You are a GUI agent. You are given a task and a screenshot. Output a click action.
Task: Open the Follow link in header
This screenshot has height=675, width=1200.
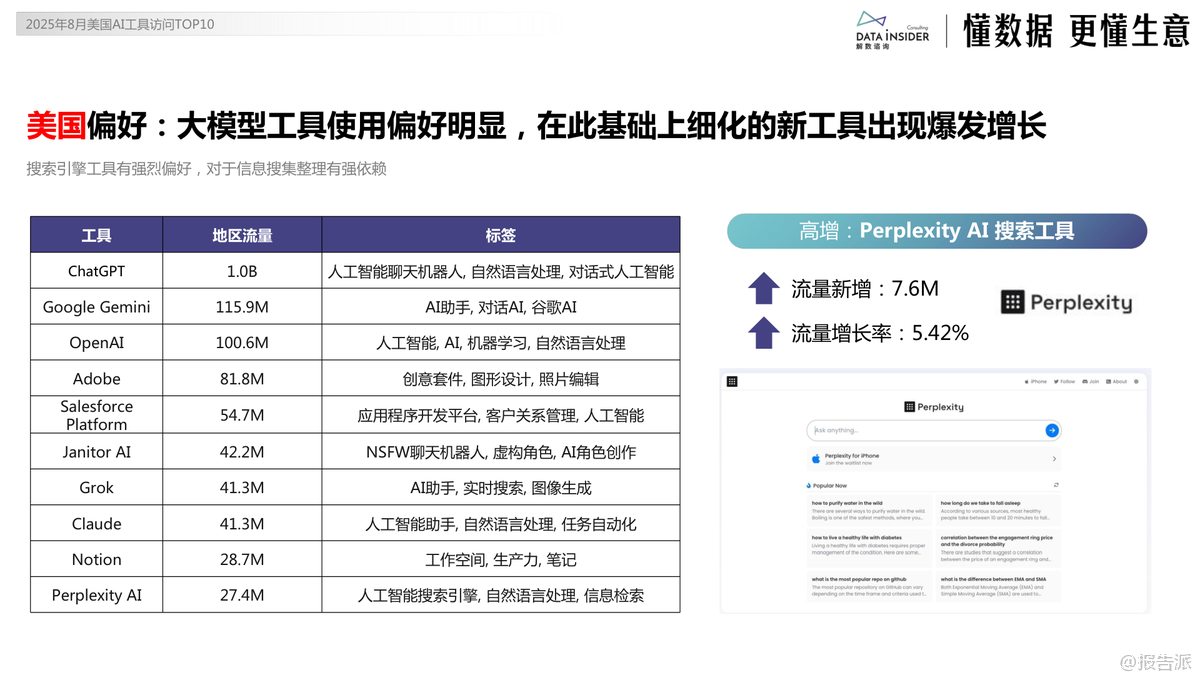click(x=1065, y=381)
